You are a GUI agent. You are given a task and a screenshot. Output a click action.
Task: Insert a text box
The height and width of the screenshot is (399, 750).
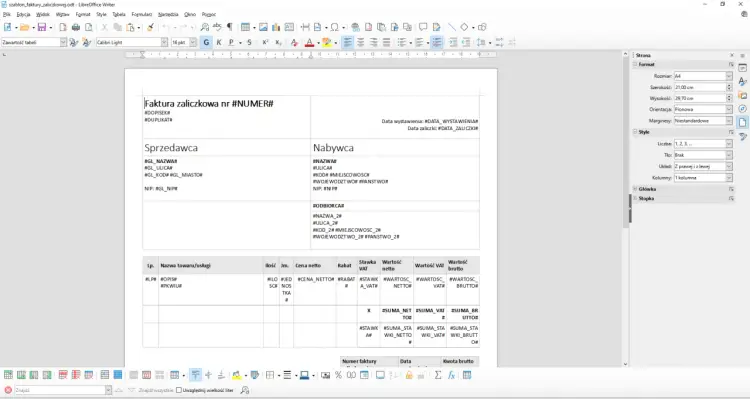pyautogui.click(x=289, y=27)
